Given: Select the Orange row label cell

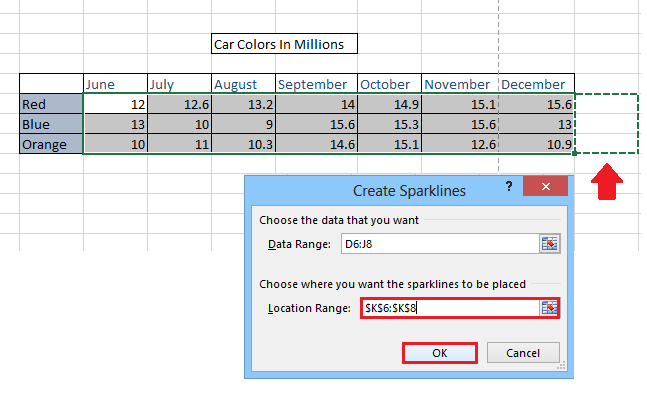Looking at the screenshot, I should [51, 144].
